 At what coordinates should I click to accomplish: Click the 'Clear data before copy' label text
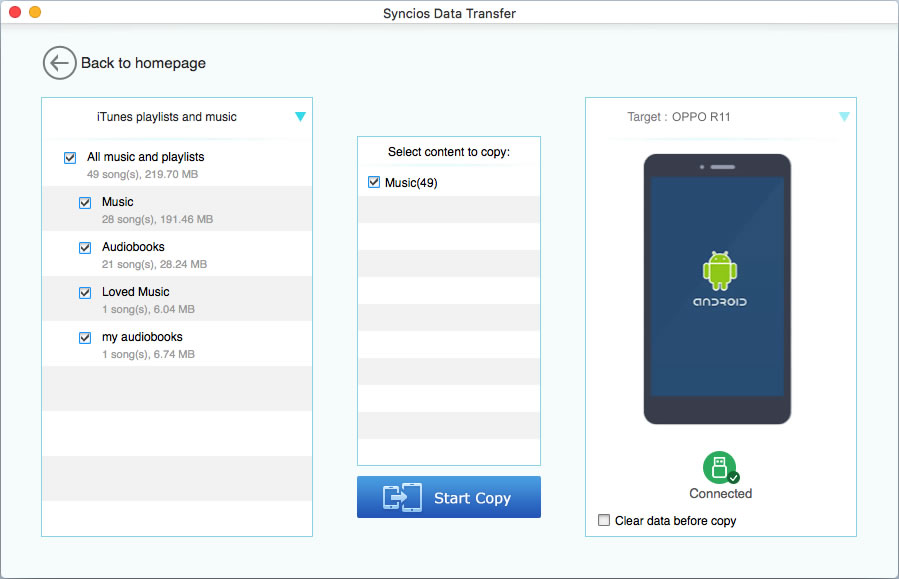coord(675,521)
